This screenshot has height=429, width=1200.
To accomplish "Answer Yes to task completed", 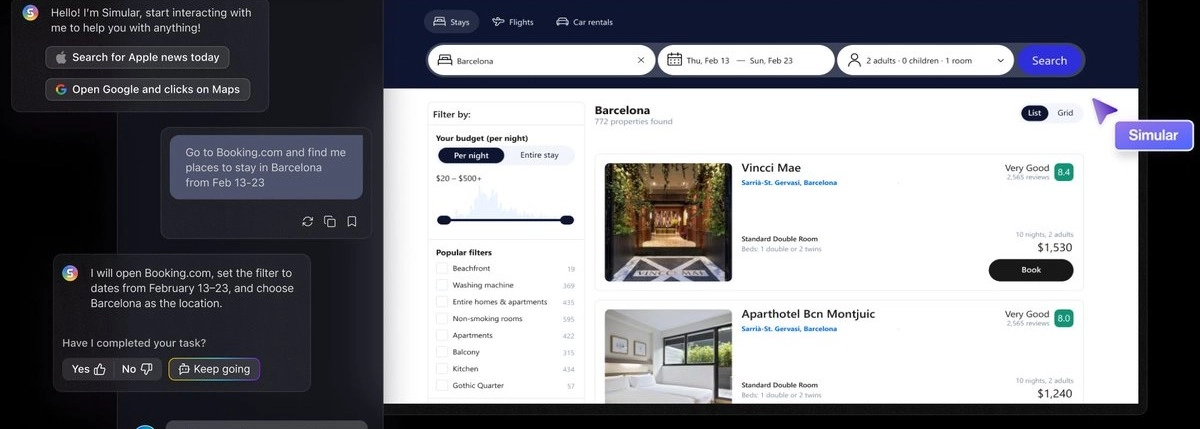I will [88, 369].
